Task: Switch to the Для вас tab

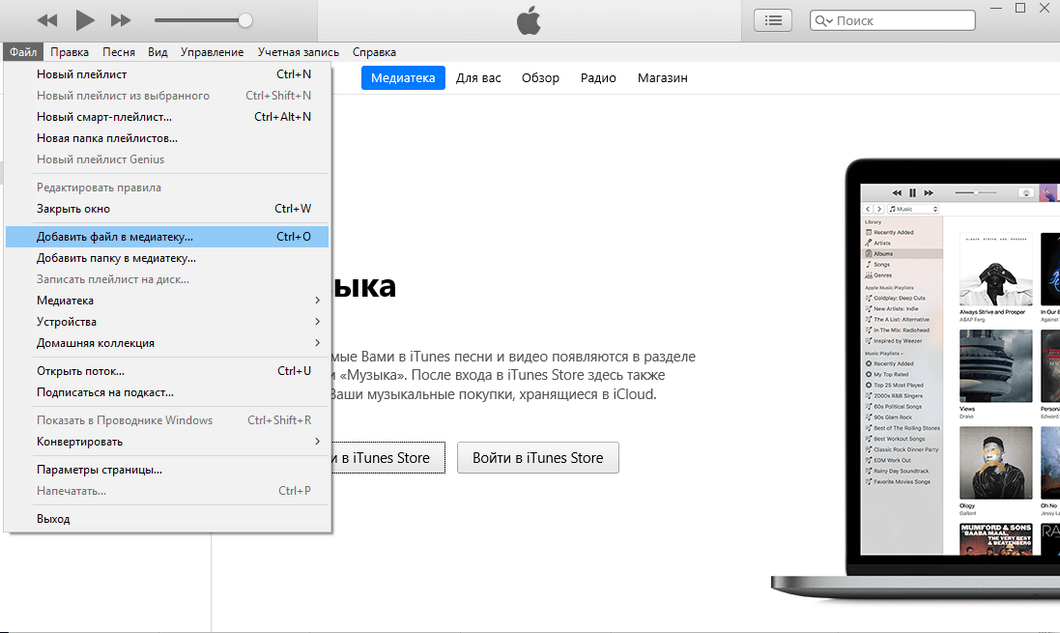Action: tap(478, 78)
